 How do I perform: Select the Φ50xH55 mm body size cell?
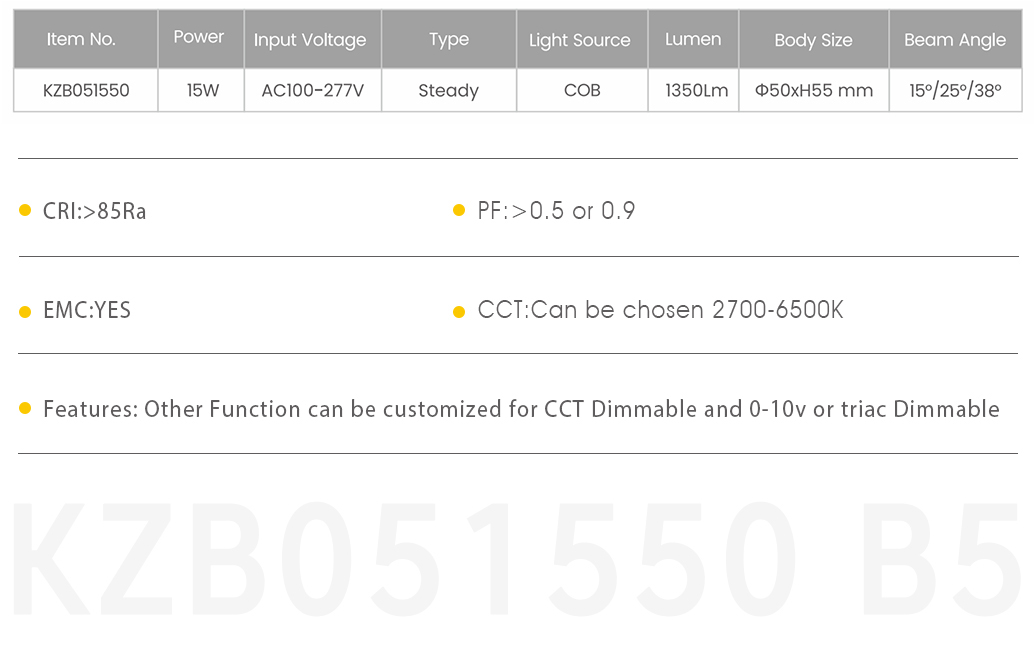coord(814,90)
